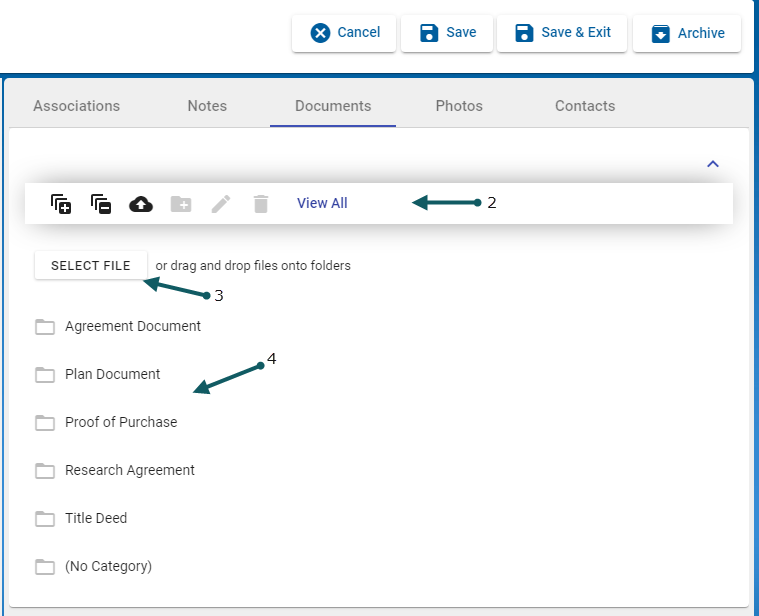This screenshot has width=759, height=616.
Task: Click the Agreement Document folder icon
Action: 45,326
